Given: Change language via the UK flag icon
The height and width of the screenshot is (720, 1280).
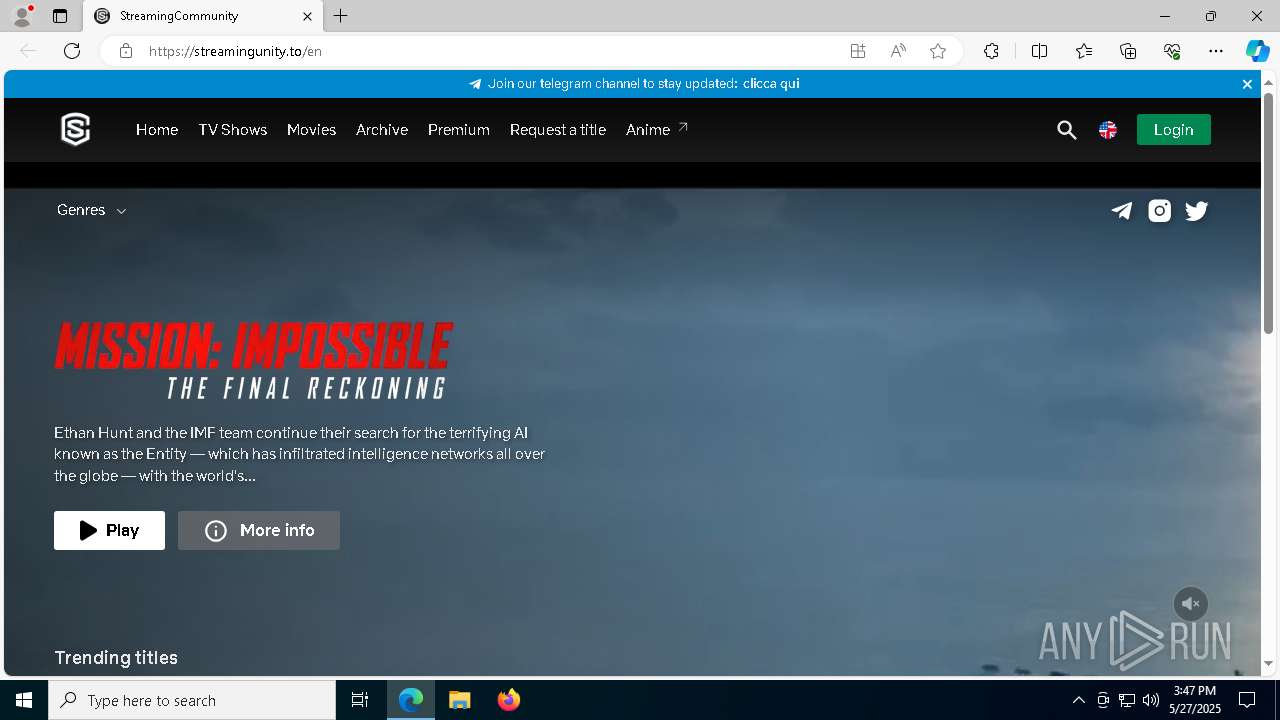Looking at the screenshot, I should click(x=1108, y=130).
